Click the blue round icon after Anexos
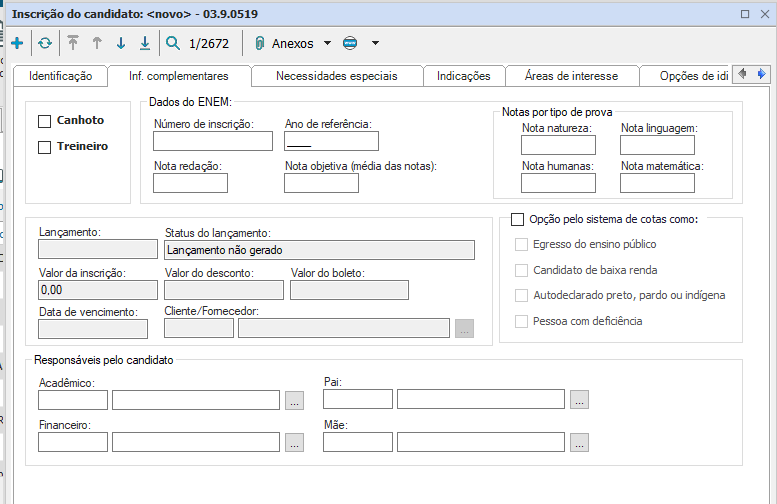Screen dimensions: 777x504 (x=349, y=43)
